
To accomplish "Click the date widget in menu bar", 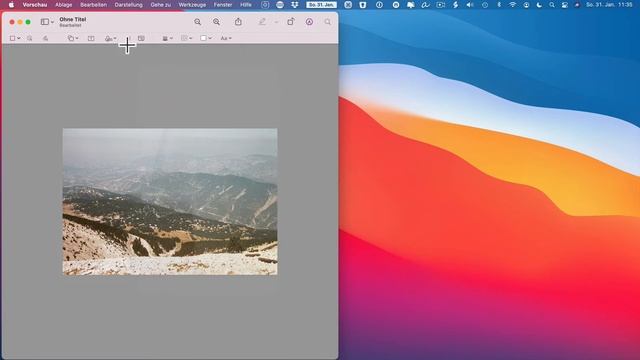I will click(322, 5).
